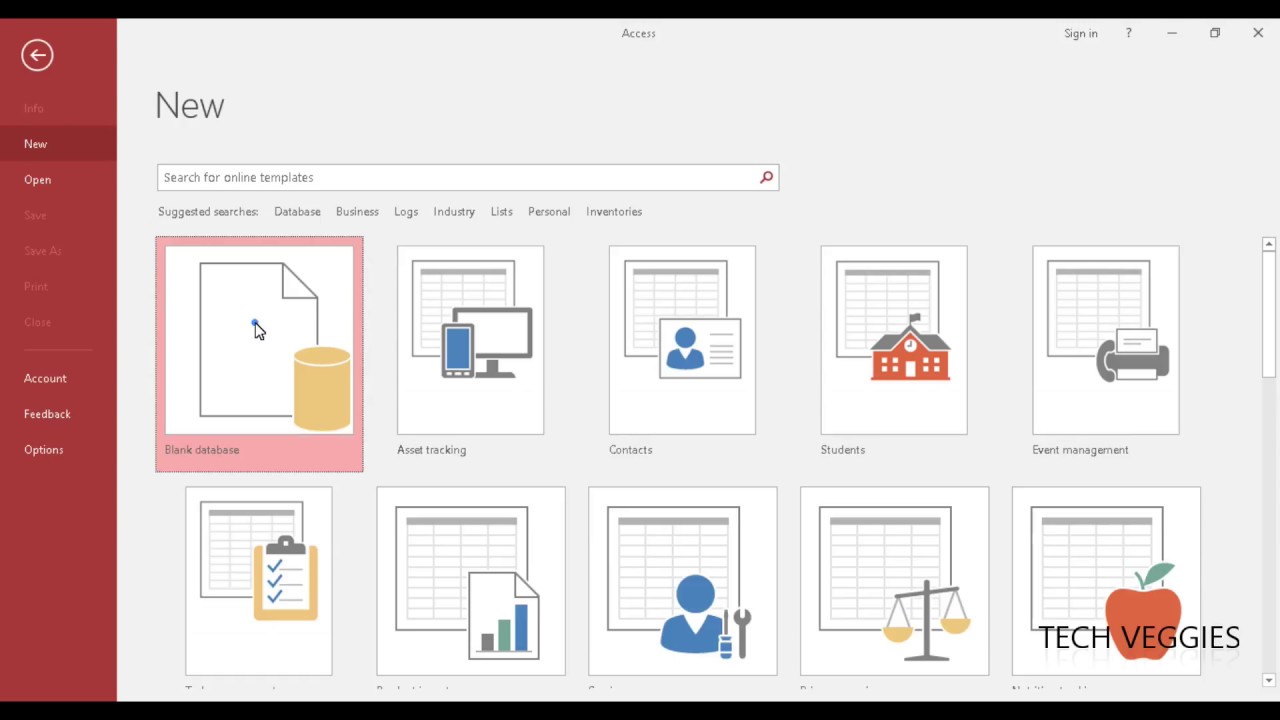The width and height of the screenshot is (1280, 720).
Task: Select the Event management template
Action: pos(1106,340)
